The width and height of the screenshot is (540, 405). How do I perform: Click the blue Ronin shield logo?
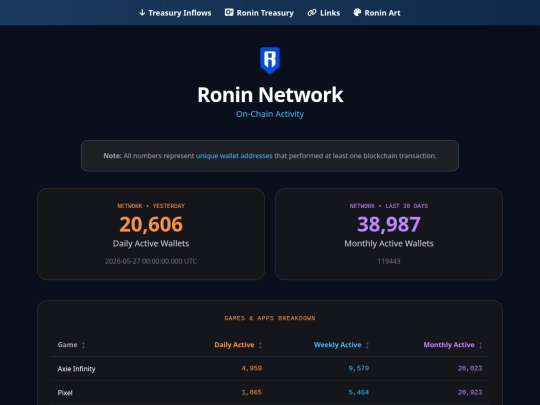point(270,60)
